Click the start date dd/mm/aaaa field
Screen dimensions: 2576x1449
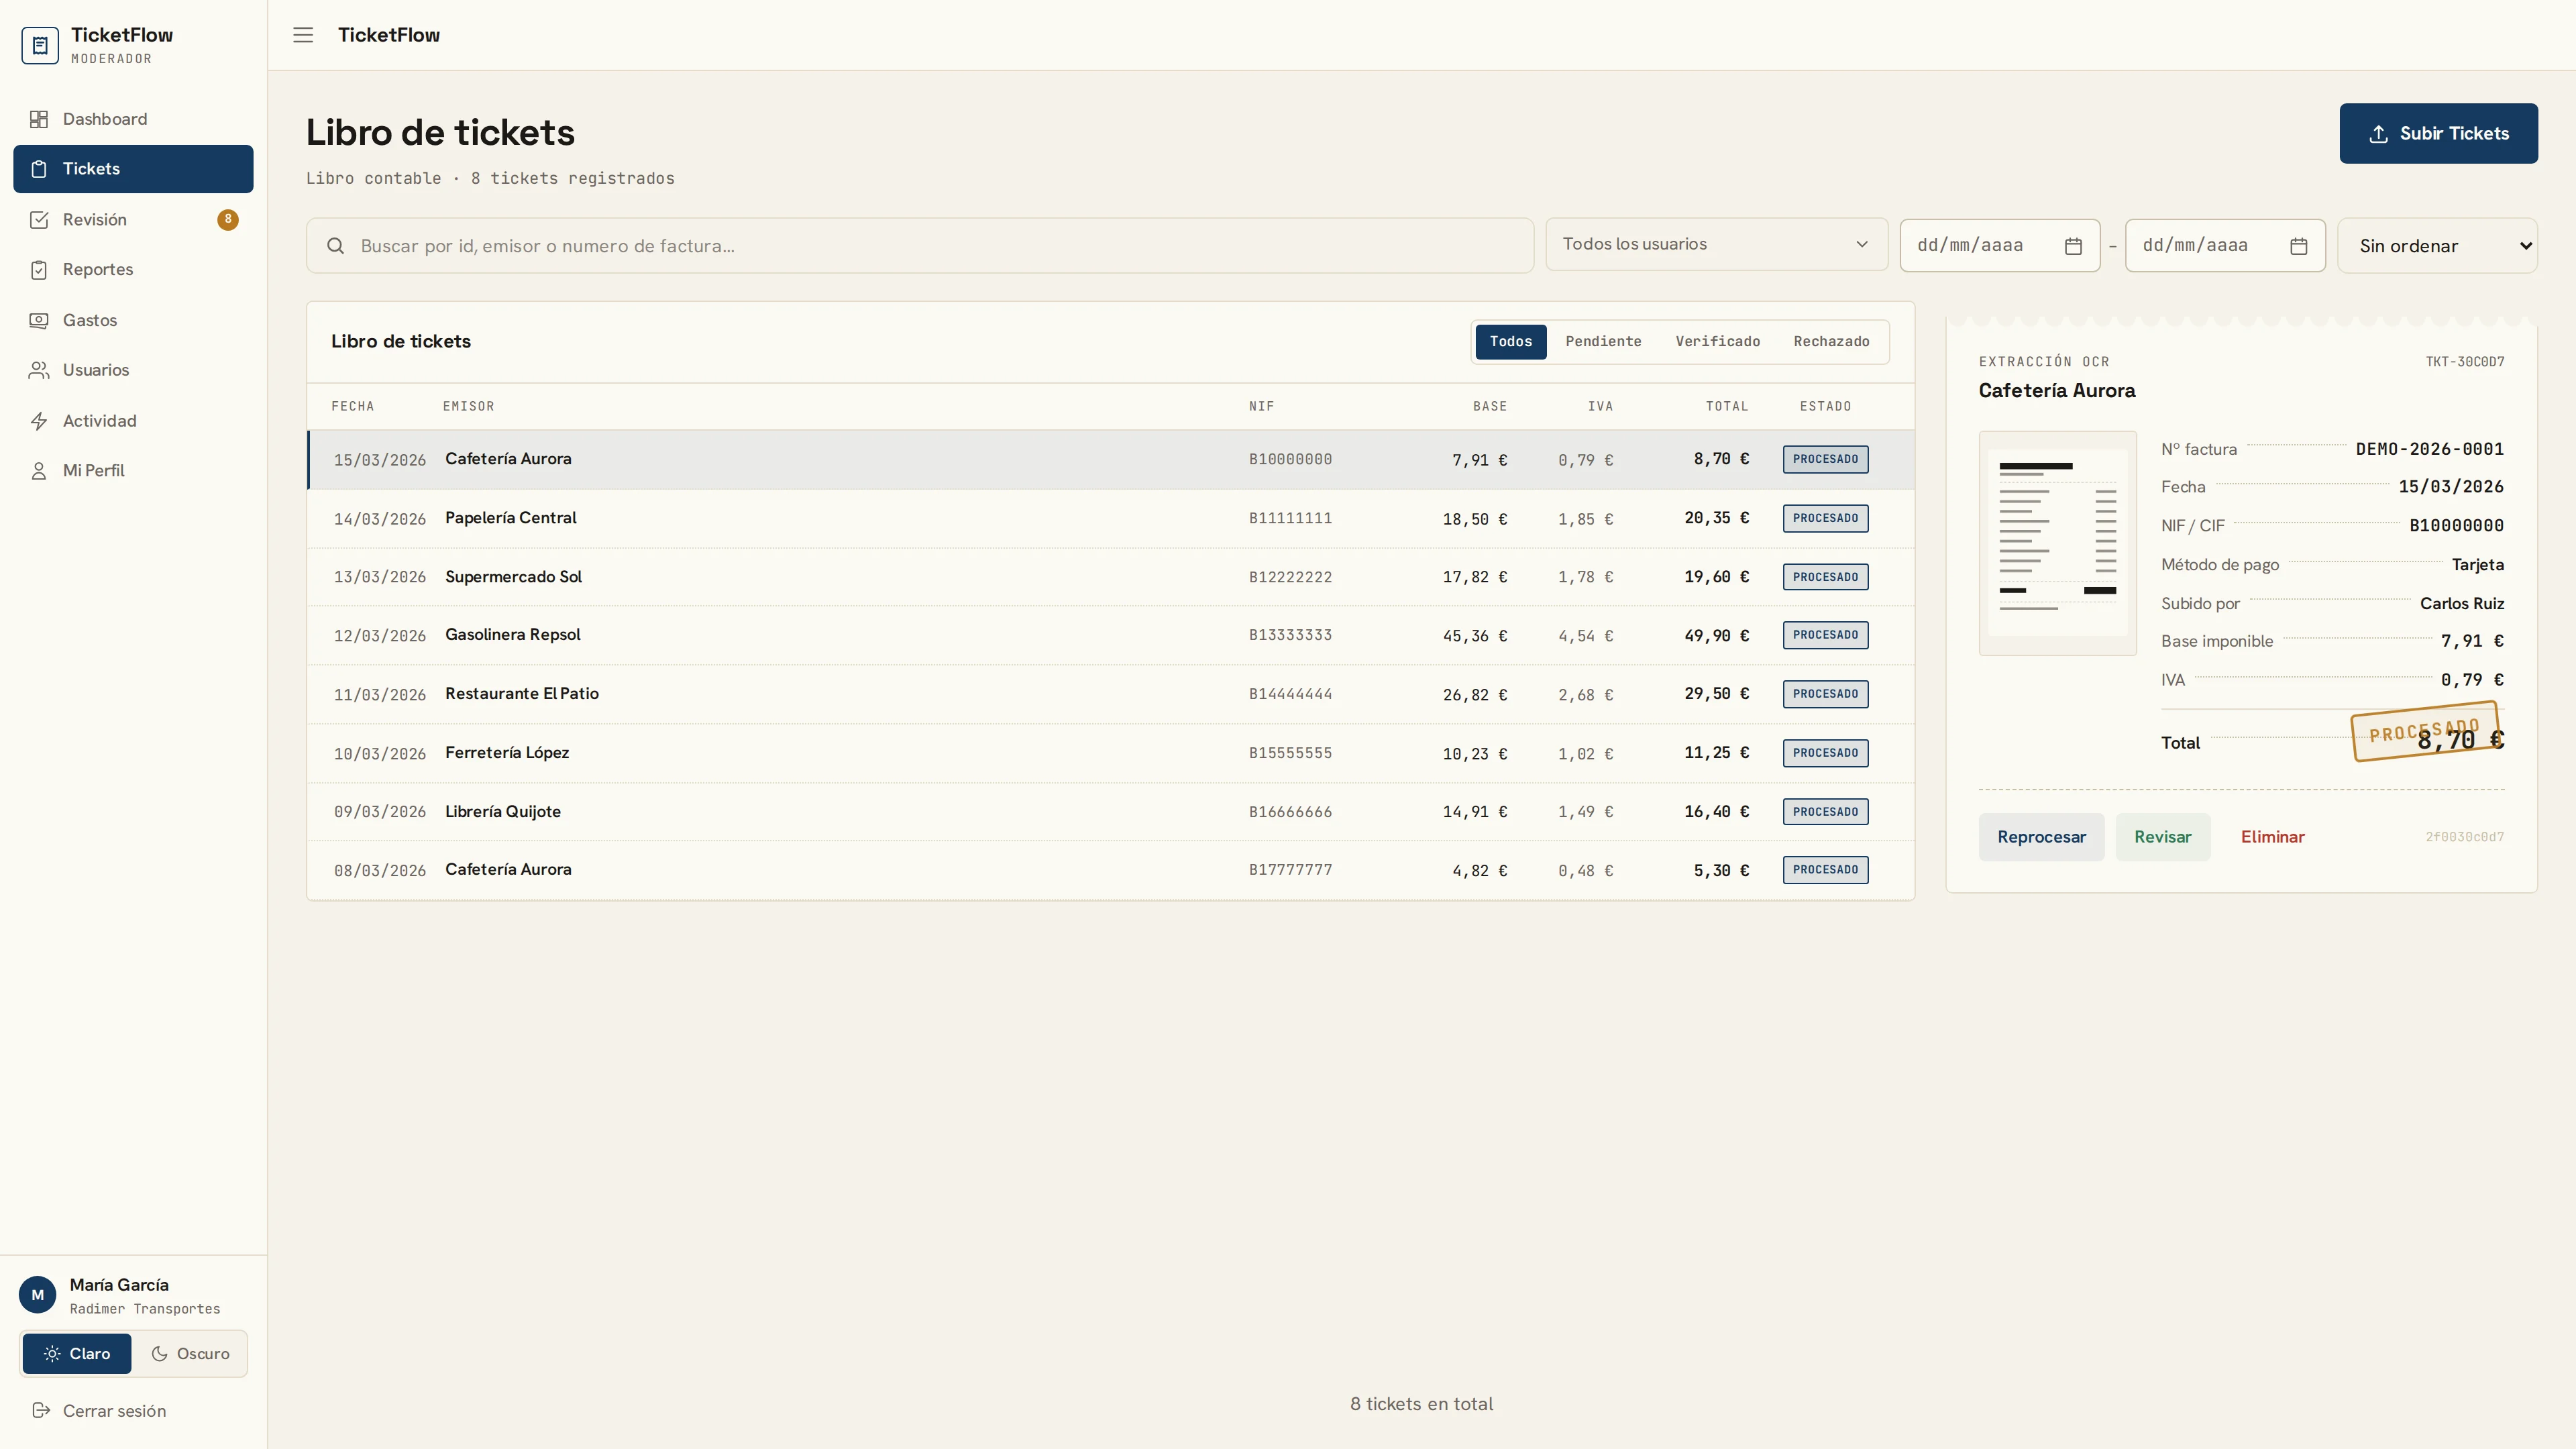(2000, 246)
